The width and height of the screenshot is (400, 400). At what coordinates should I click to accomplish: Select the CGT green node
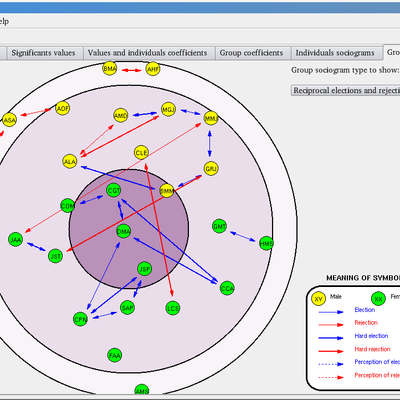pos(114,190)
